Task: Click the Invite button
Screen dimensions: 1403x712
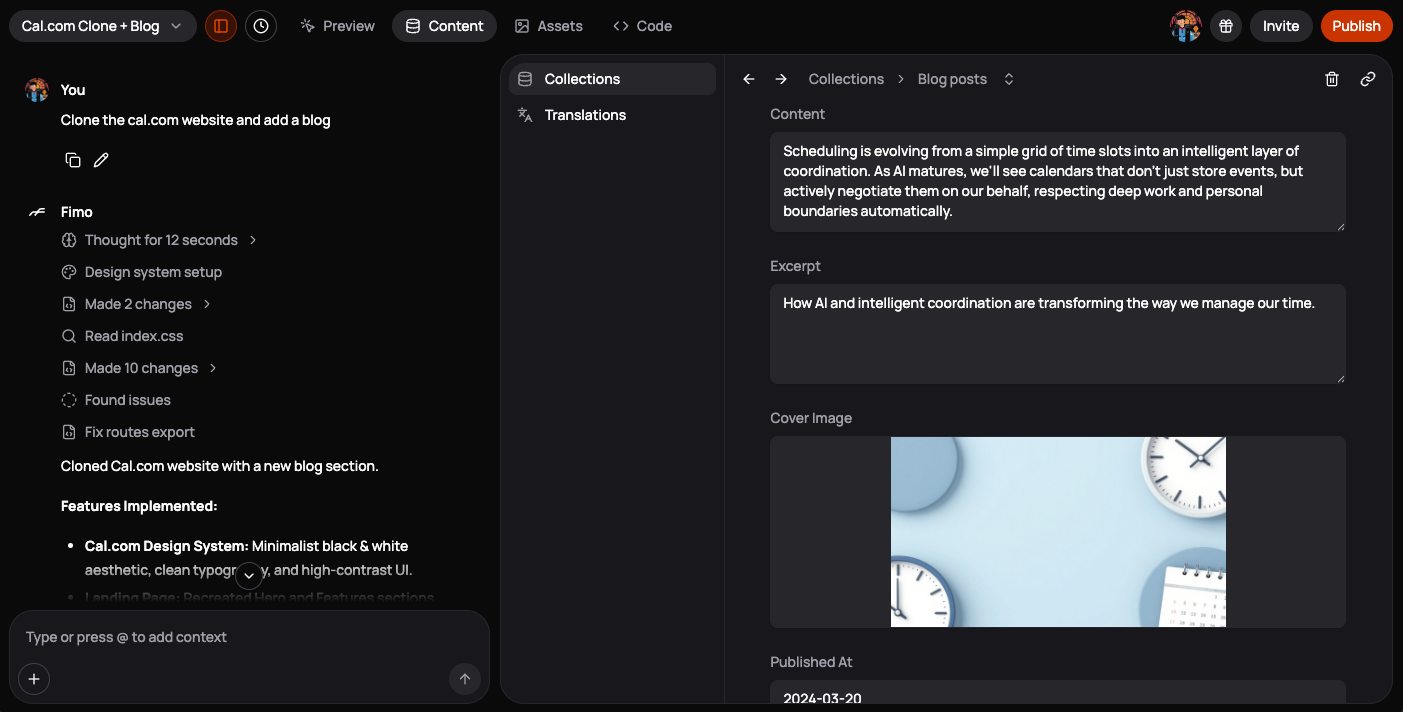Action: pos(1281,25)
